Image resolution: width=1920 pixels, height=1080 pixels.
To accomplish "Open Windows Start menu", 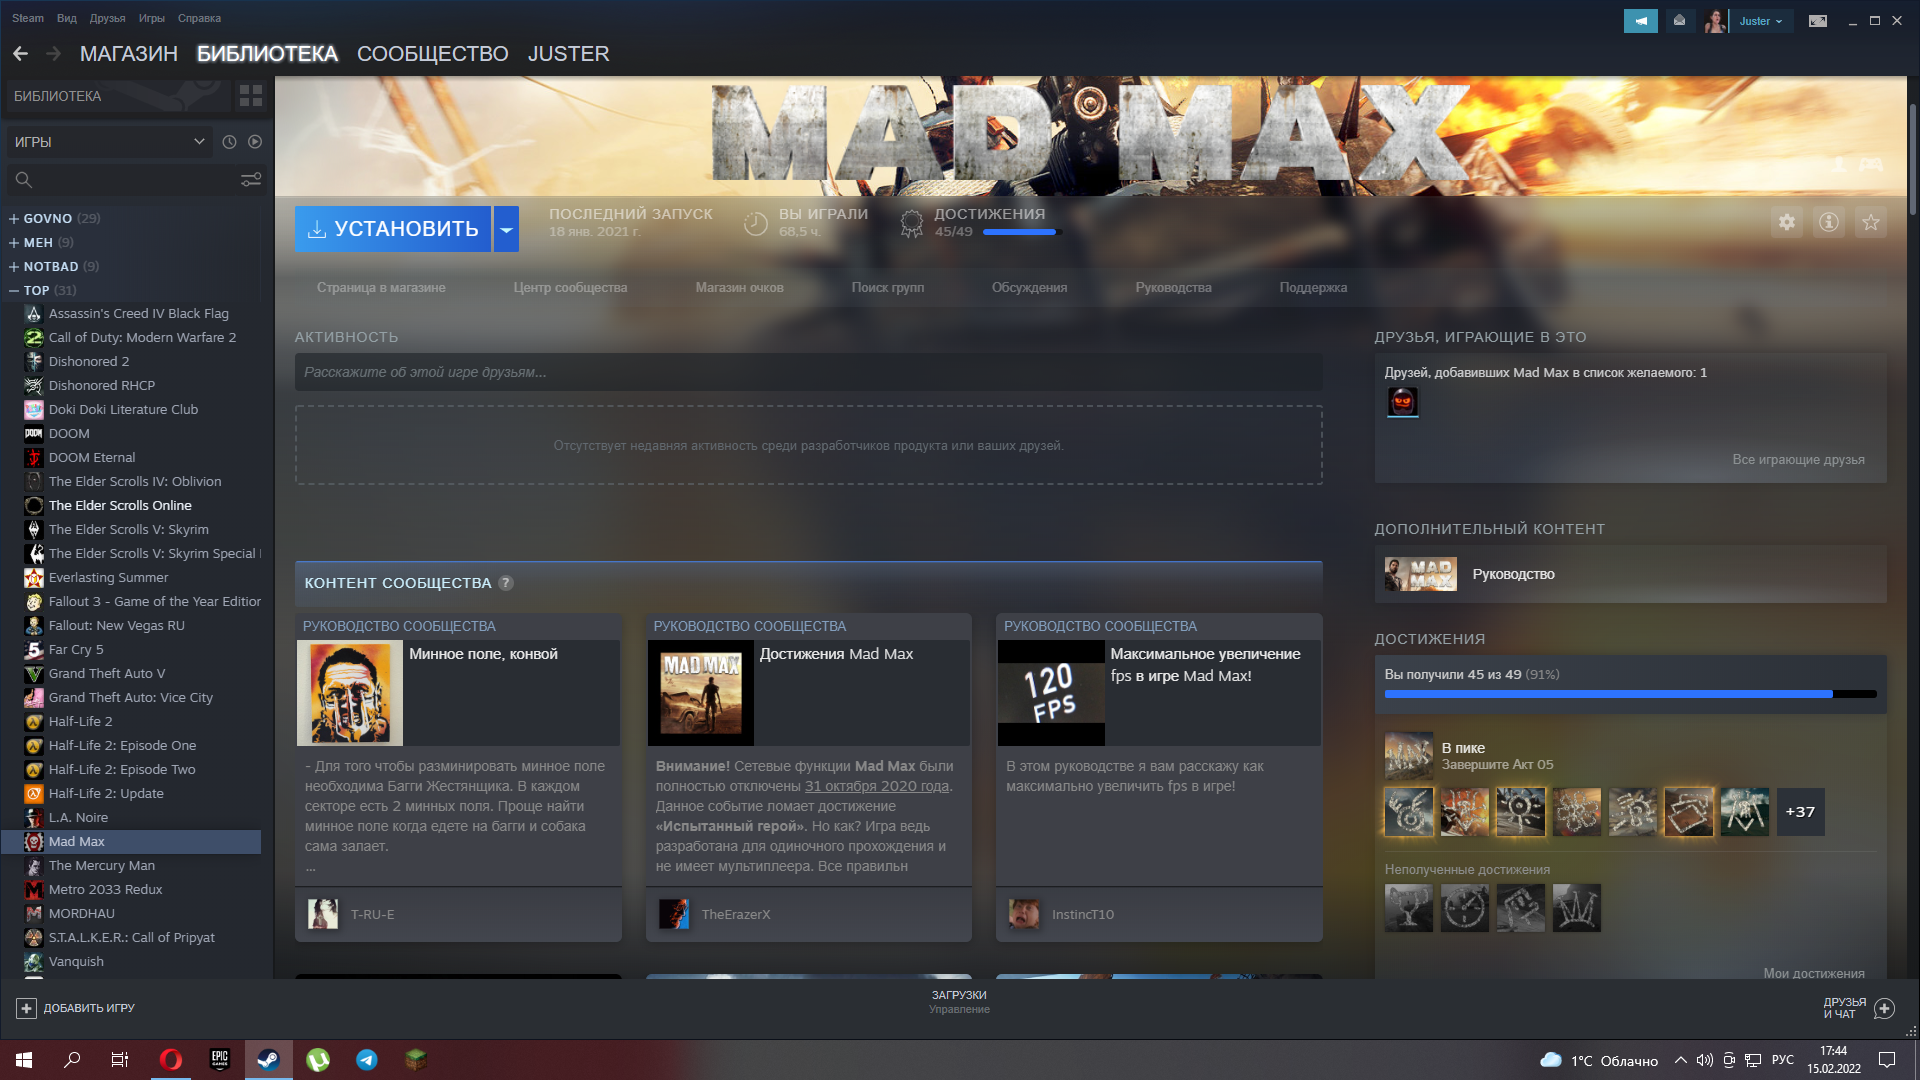I will (24, 1060).
